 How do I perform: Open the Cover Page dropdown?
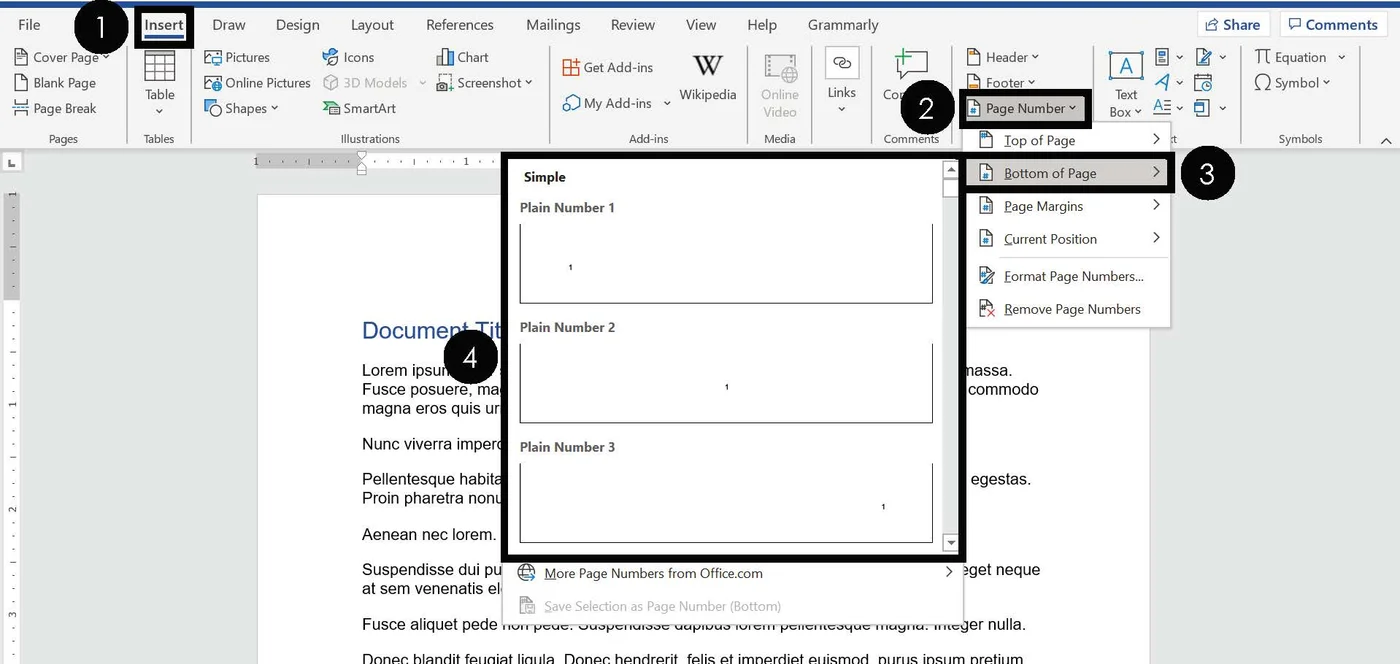click(62, 57)
